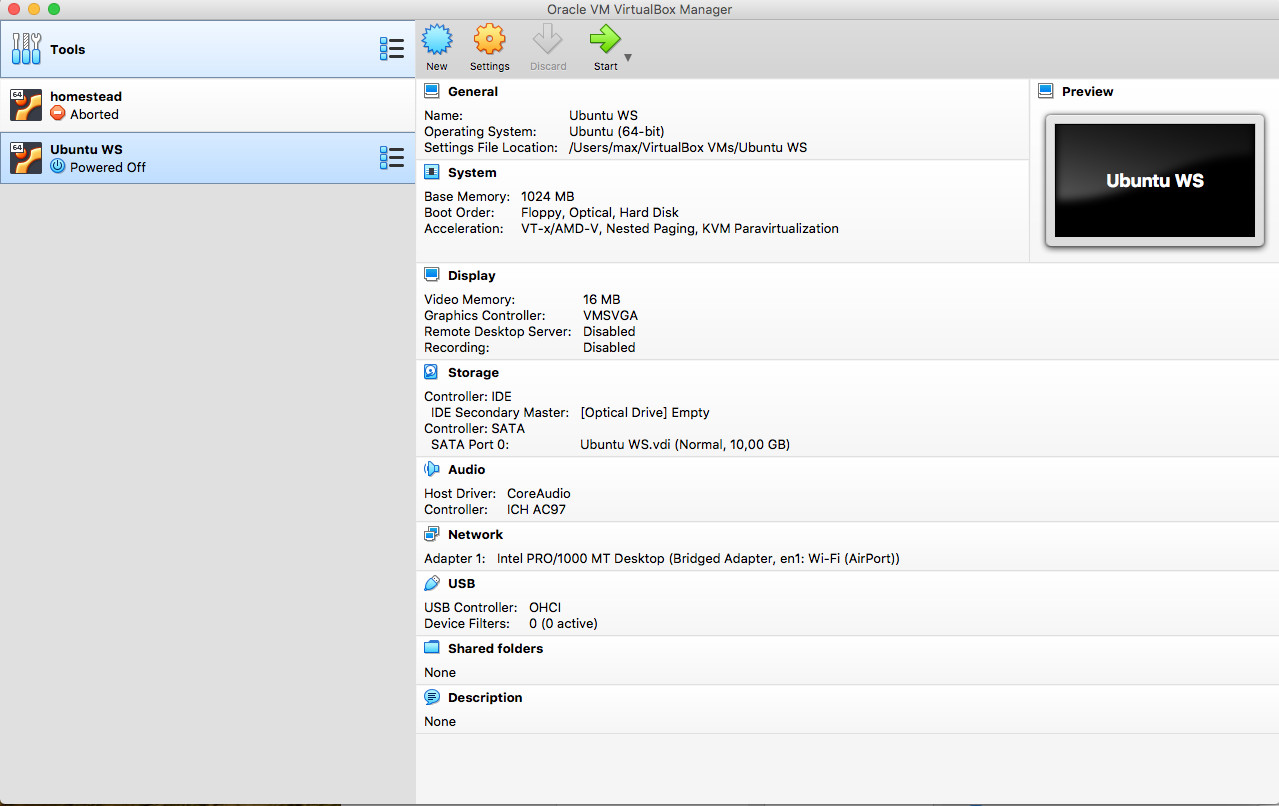The height and width of the screenshot is (806, 1279).
Task: Click the Powered Off status text
Action: click(x=108, y=167)
